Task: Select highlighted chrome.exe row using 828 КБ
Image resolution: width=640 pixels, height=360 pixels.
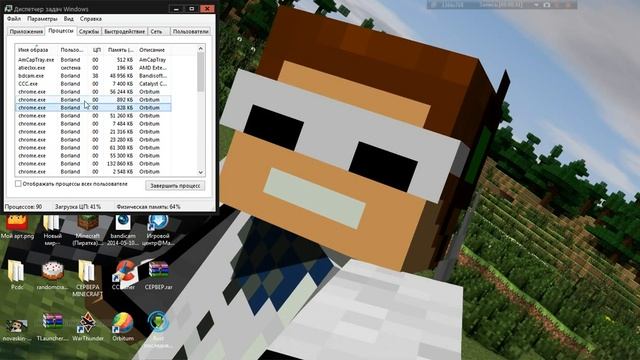Action: pyautogui.click(x=93, y=108)
